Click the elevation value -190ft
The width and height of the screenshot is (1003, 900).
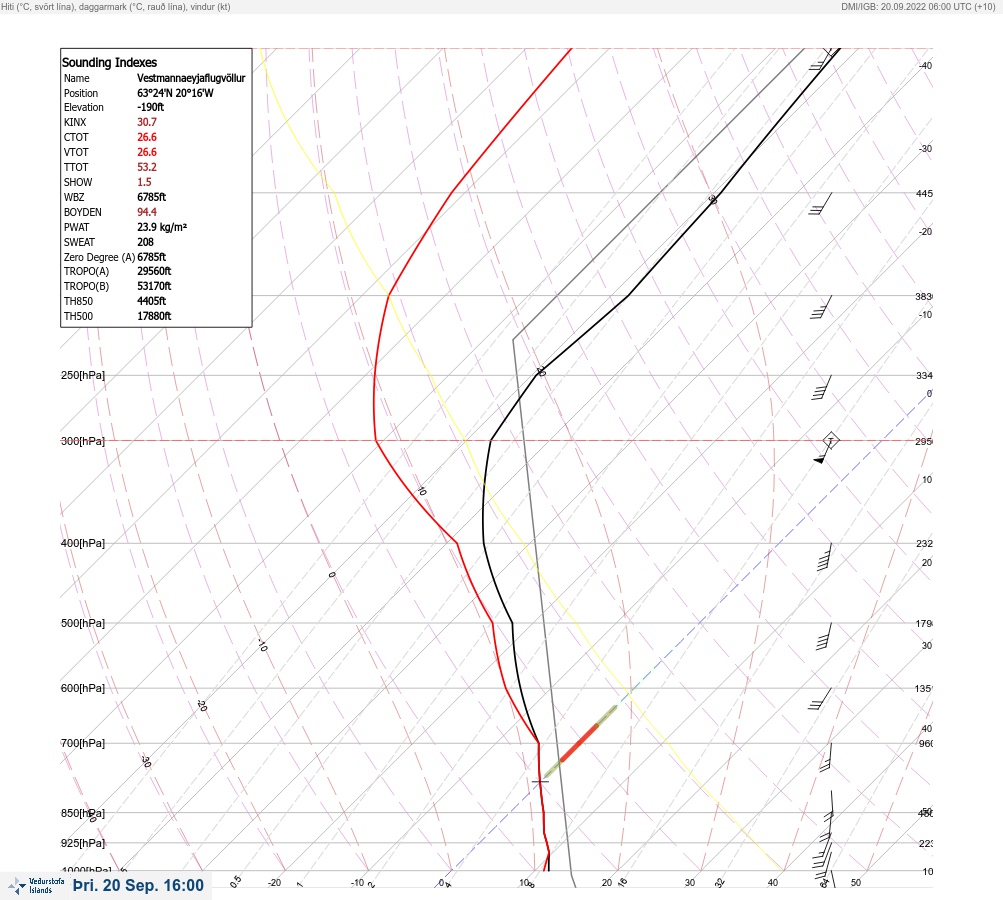tap(150, 107)
